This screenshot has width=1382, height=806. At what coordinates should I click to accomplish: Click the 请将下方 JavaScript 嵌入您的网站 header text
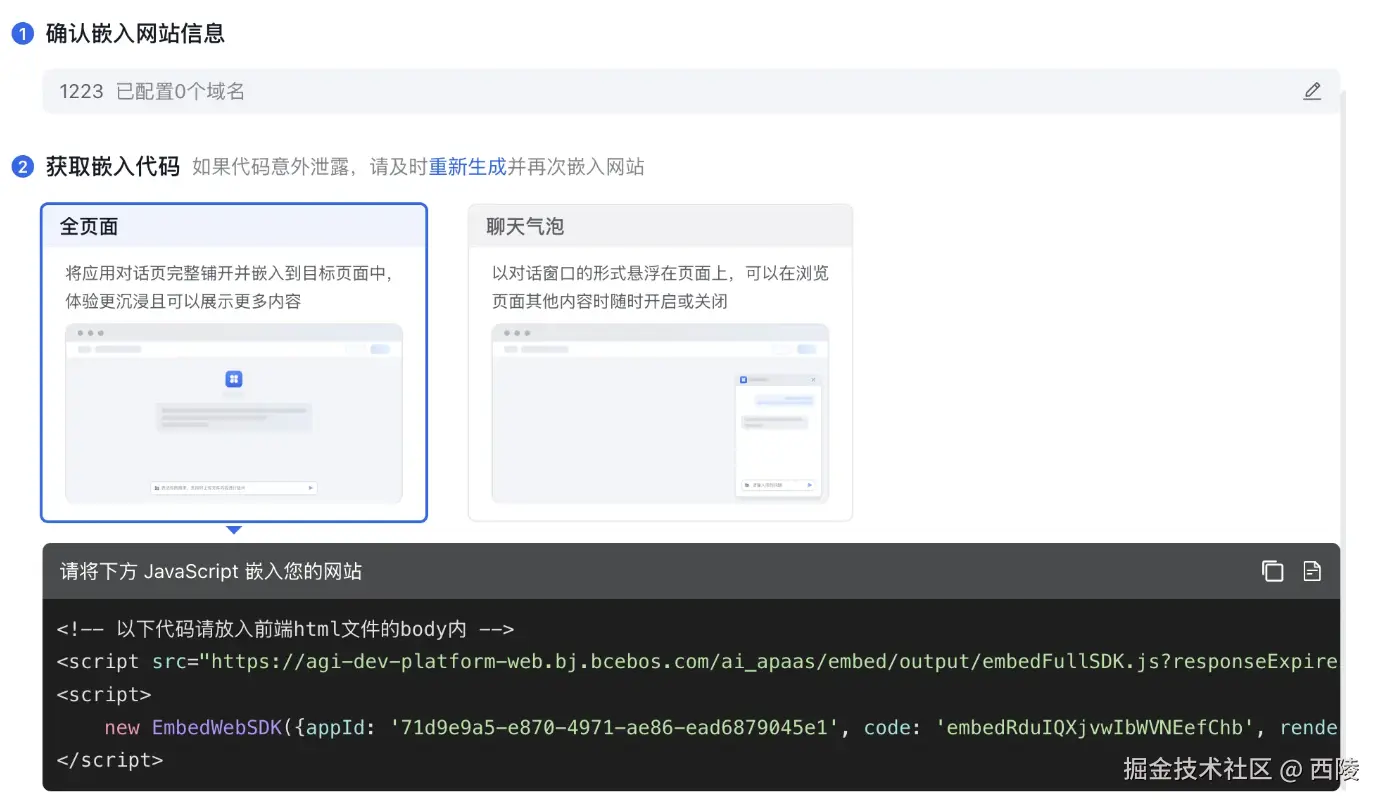(211, 571)
